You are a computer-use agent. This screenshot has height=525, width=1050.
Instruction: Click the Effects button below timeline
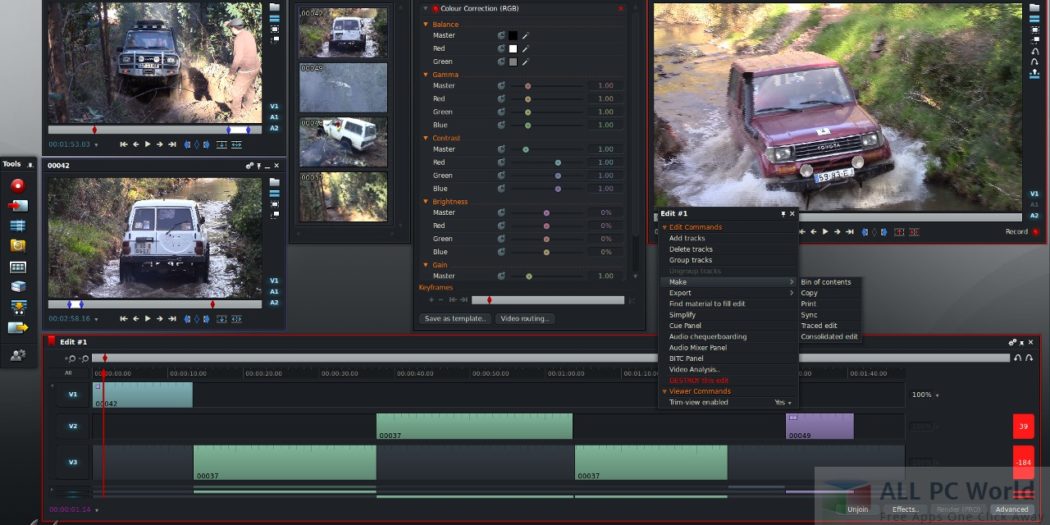tap(905, 510)
